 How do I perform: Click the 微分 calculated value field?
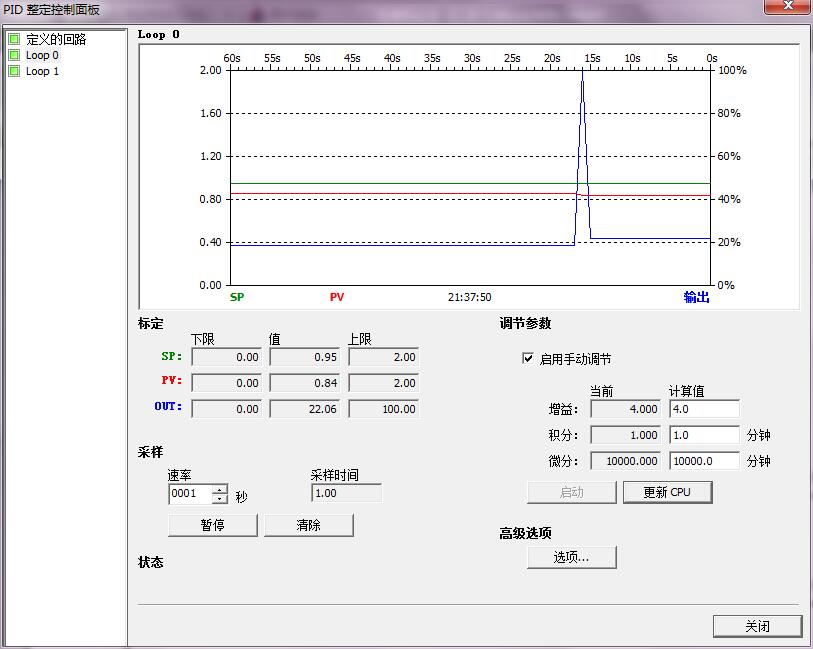(x=703, y=461)
